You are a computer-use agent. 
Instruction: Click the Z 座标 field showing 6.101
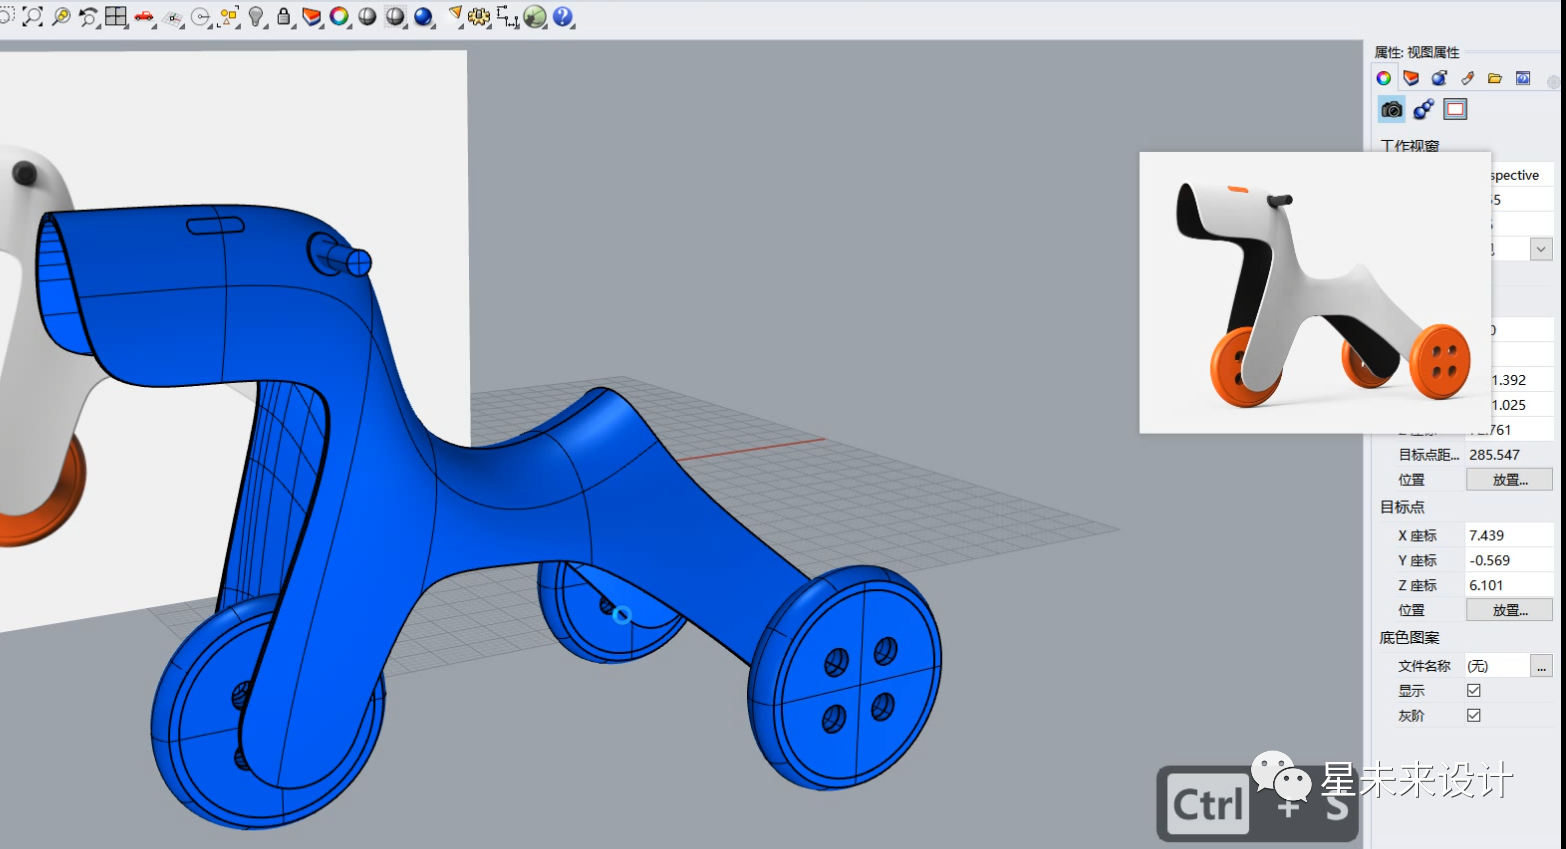click(1509, 585)
